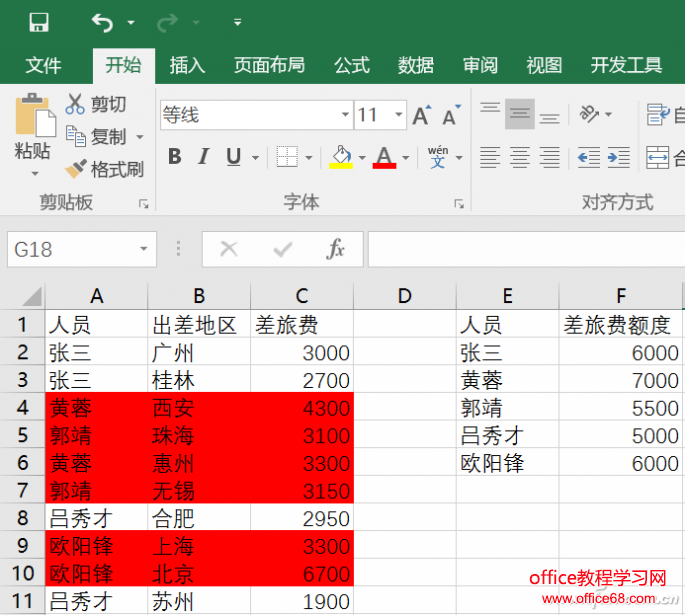Screen dimensions: 685x615
Task: Expand the 复制 dropdown arrow
Action: [x=140, y=137]
